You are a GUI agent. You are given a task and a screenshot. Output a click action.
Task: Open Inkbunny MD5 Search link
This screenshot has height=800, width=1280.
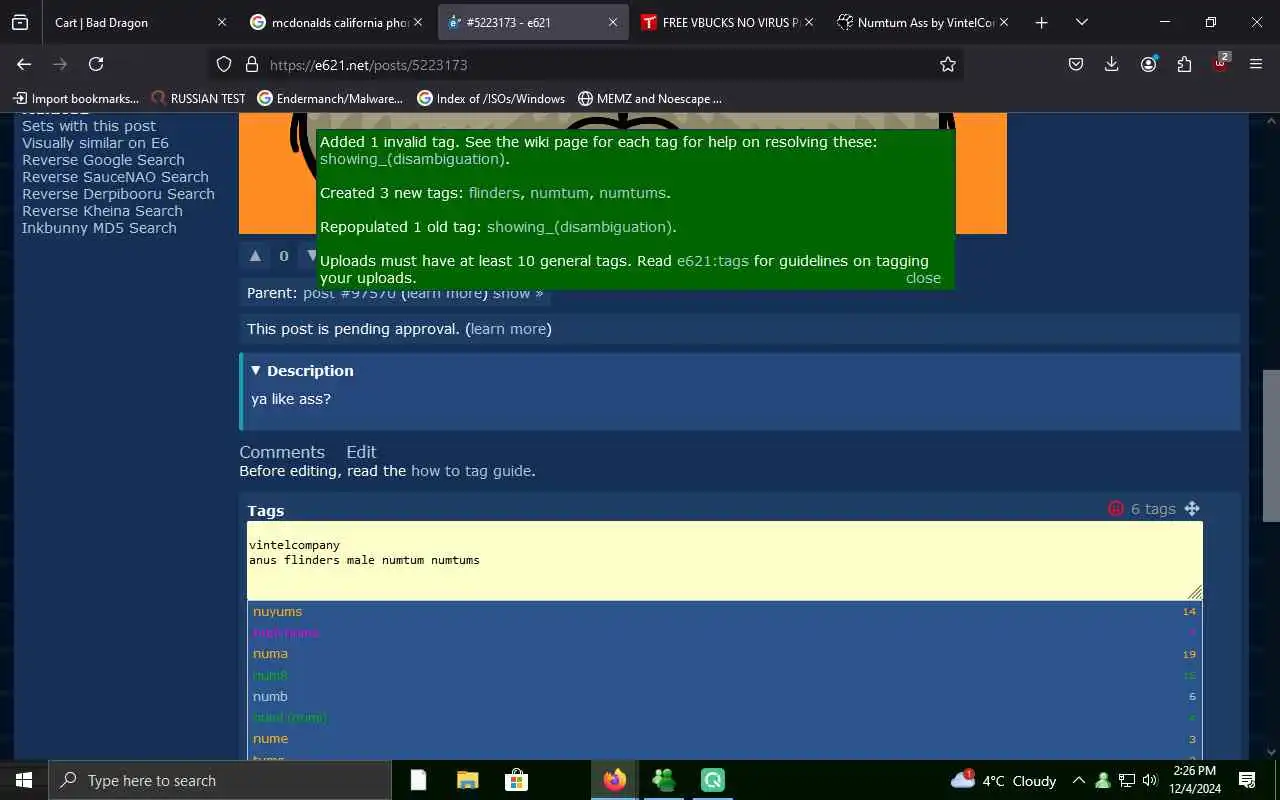coord(99,228)
